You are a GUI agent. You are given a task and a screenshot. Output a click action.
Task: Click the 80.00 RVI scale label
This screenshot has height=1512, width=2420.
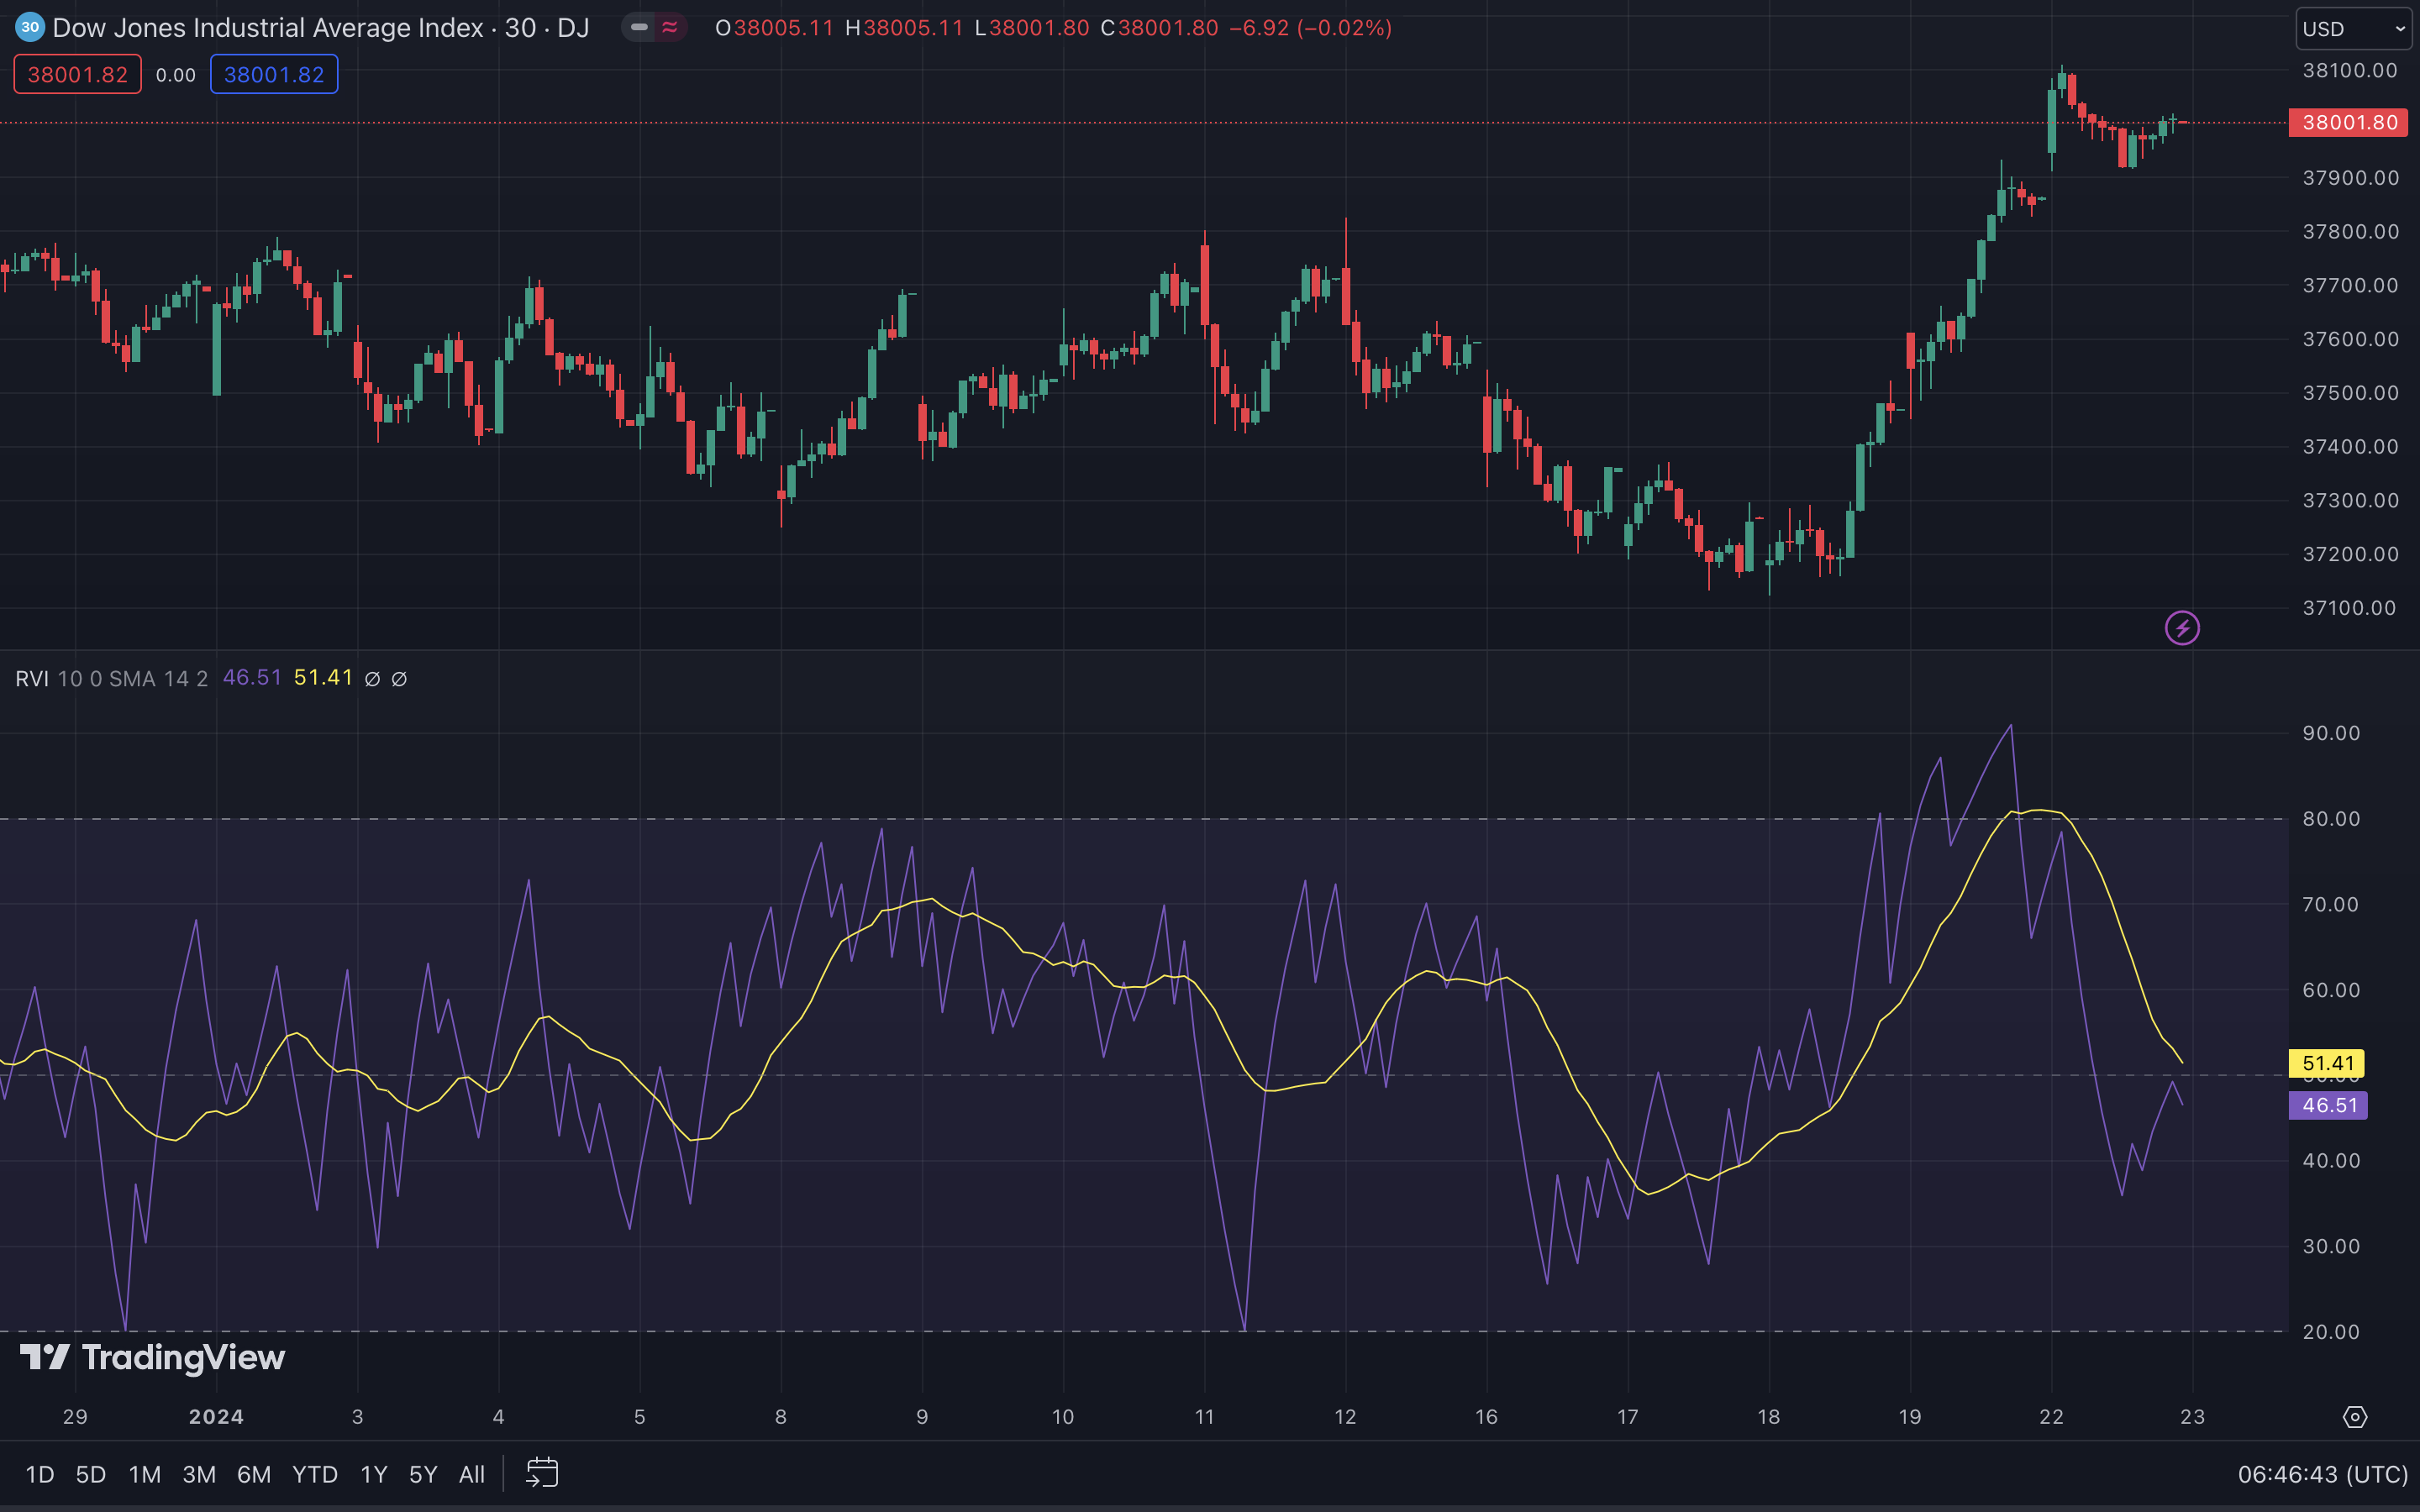tap(2331, 819)
